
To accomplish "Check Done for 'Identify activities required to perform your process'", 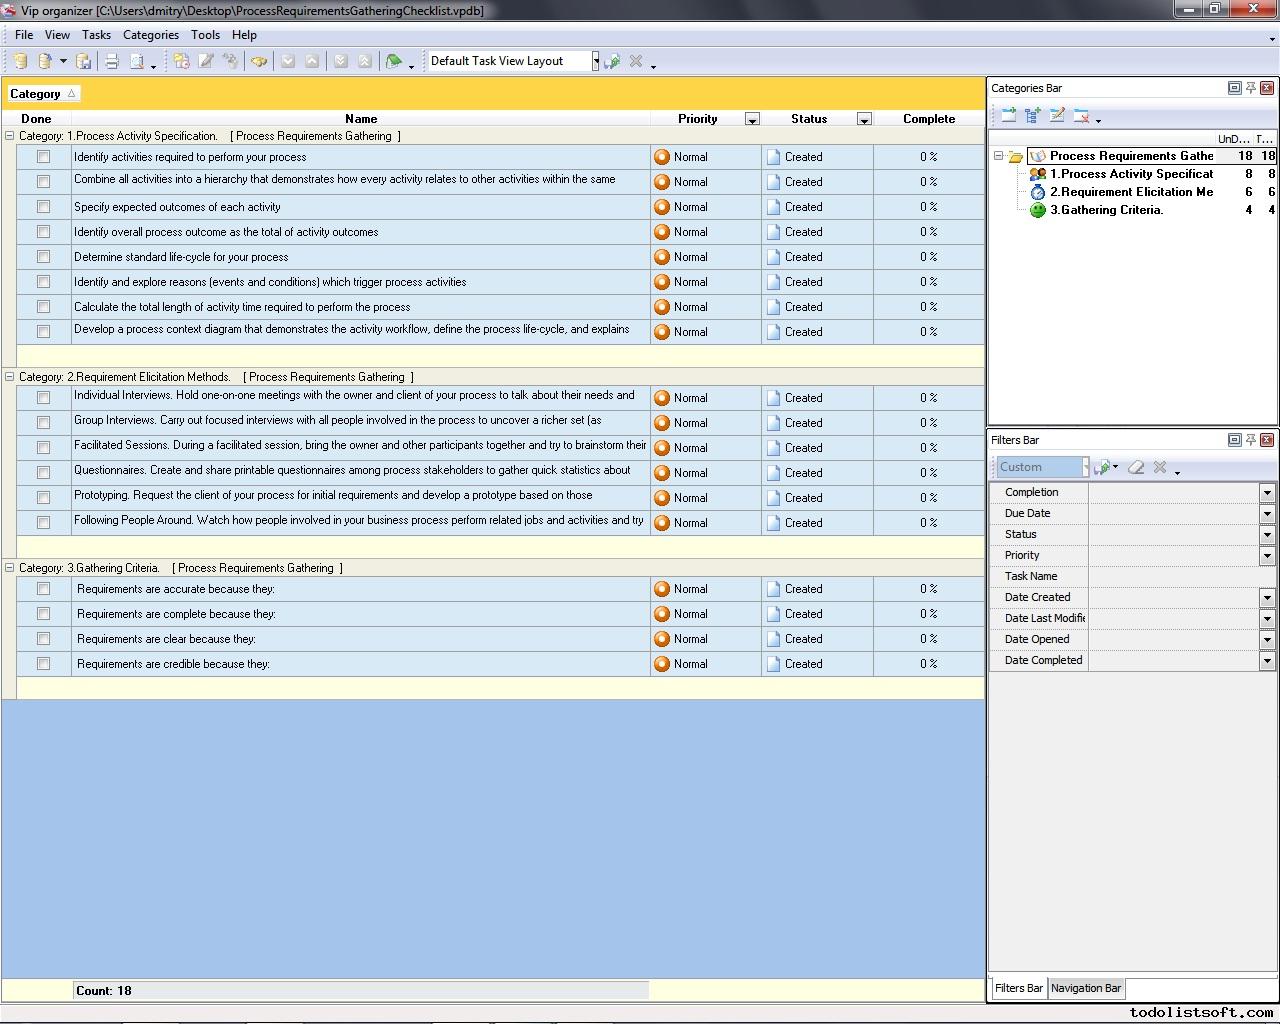I will coord(43,157).
